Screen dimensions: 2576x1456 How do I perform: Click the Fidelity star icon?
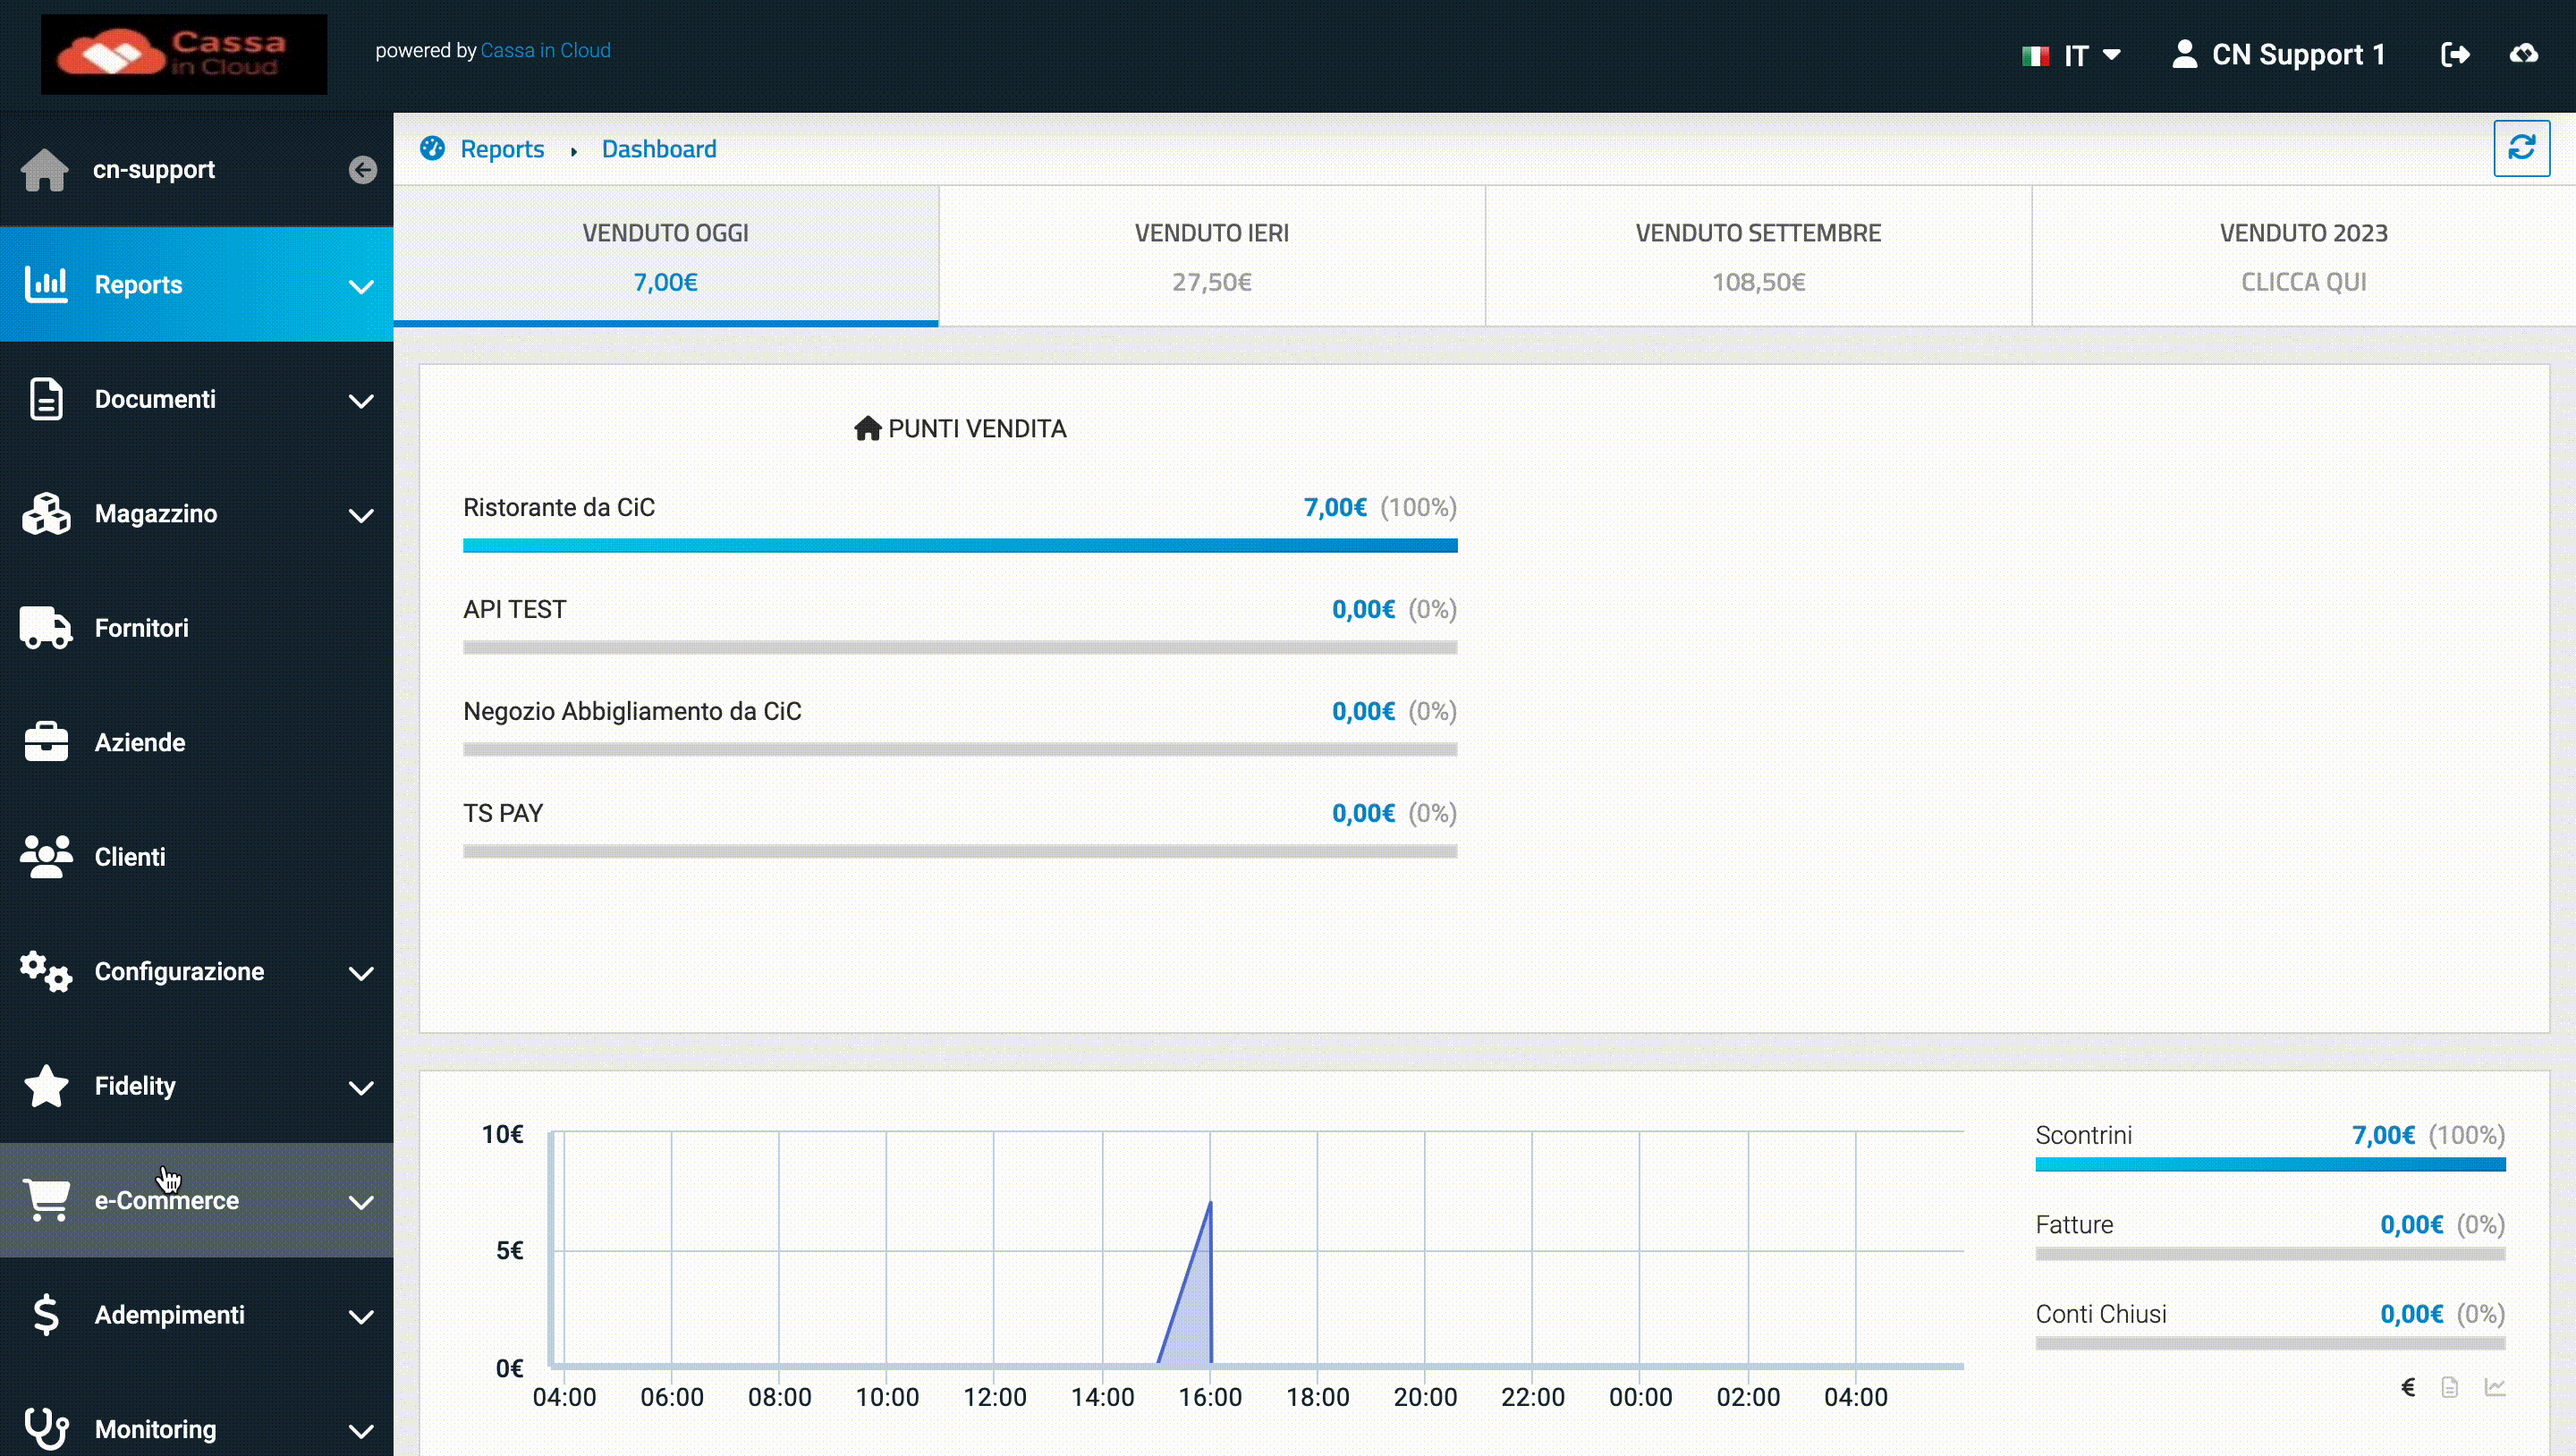coord(46,1086)
